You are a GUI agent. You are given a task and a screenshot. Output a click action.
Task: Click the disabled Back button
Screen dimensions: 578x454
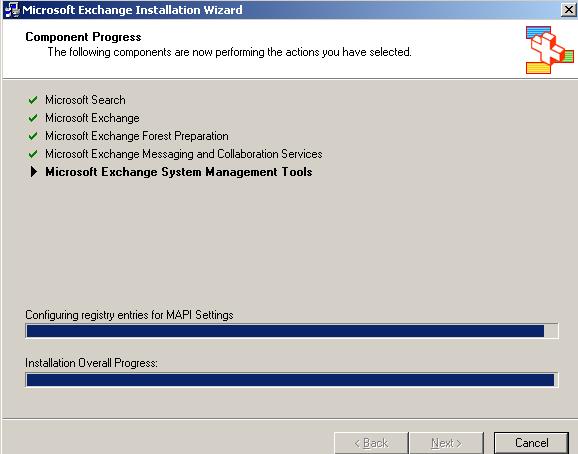coord(371,443)
